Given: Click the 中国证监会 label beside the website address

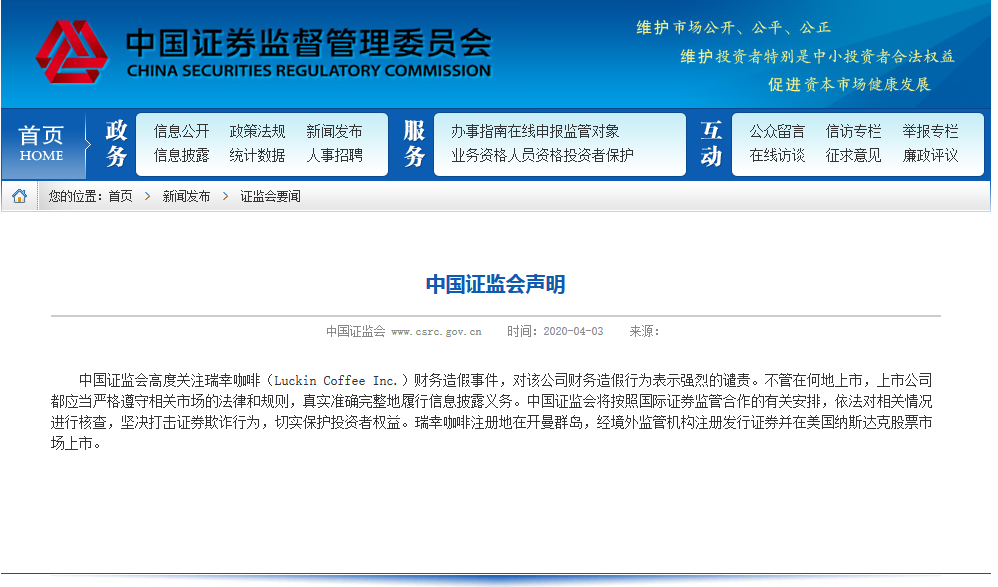Looking at the screenshot, I should (356, 331).
